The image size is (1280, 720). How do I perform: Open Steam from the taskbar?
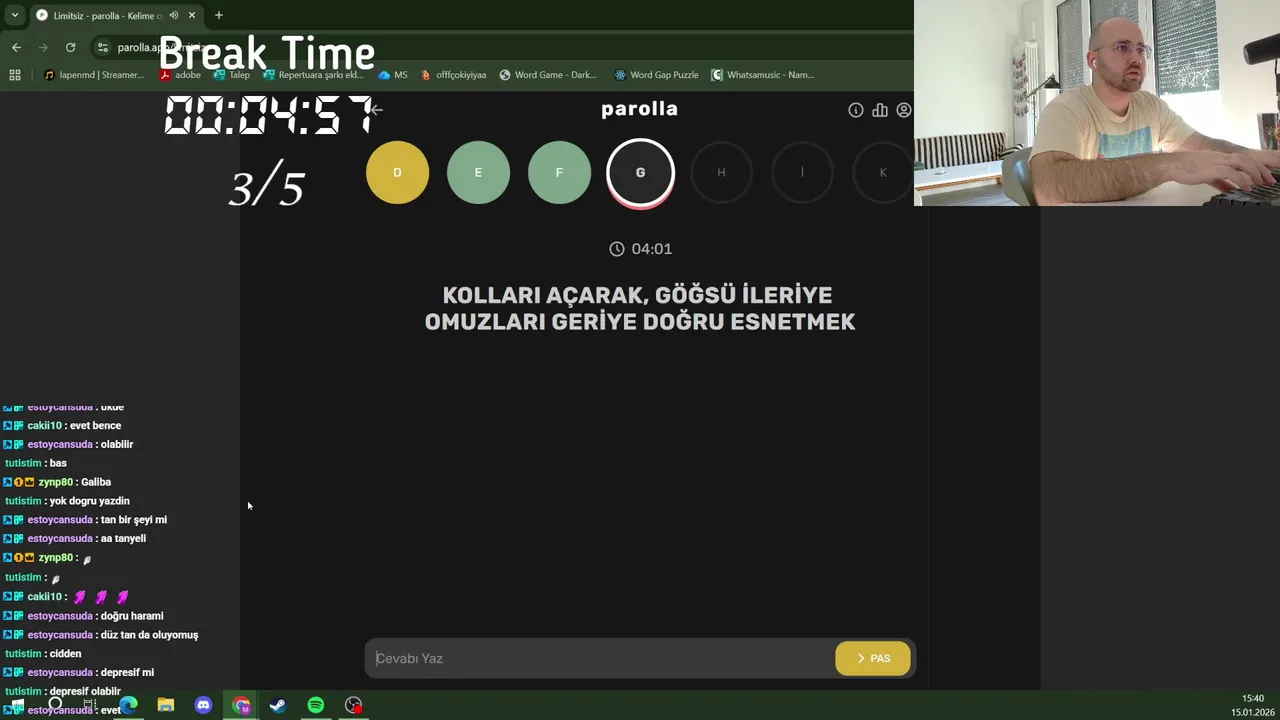pos(278,705)
